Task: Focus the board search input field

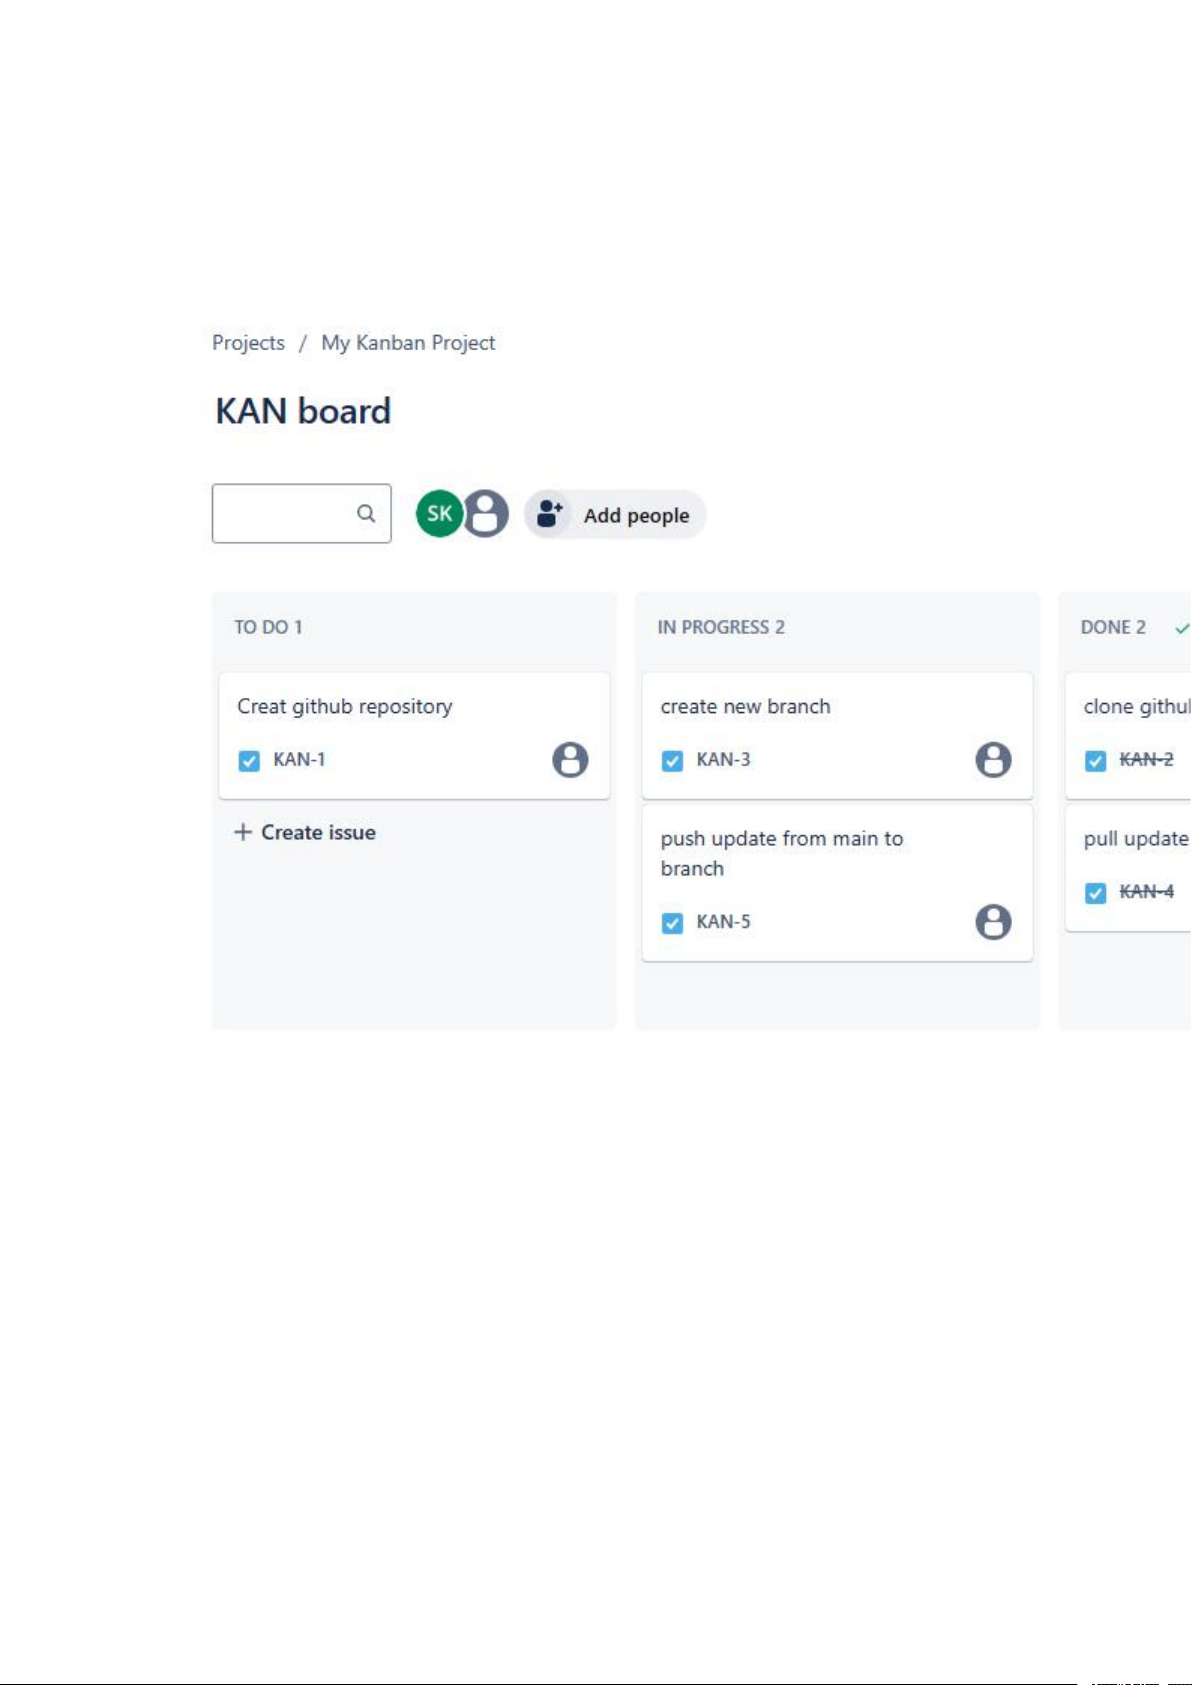Action: click(x=284, y=514)
